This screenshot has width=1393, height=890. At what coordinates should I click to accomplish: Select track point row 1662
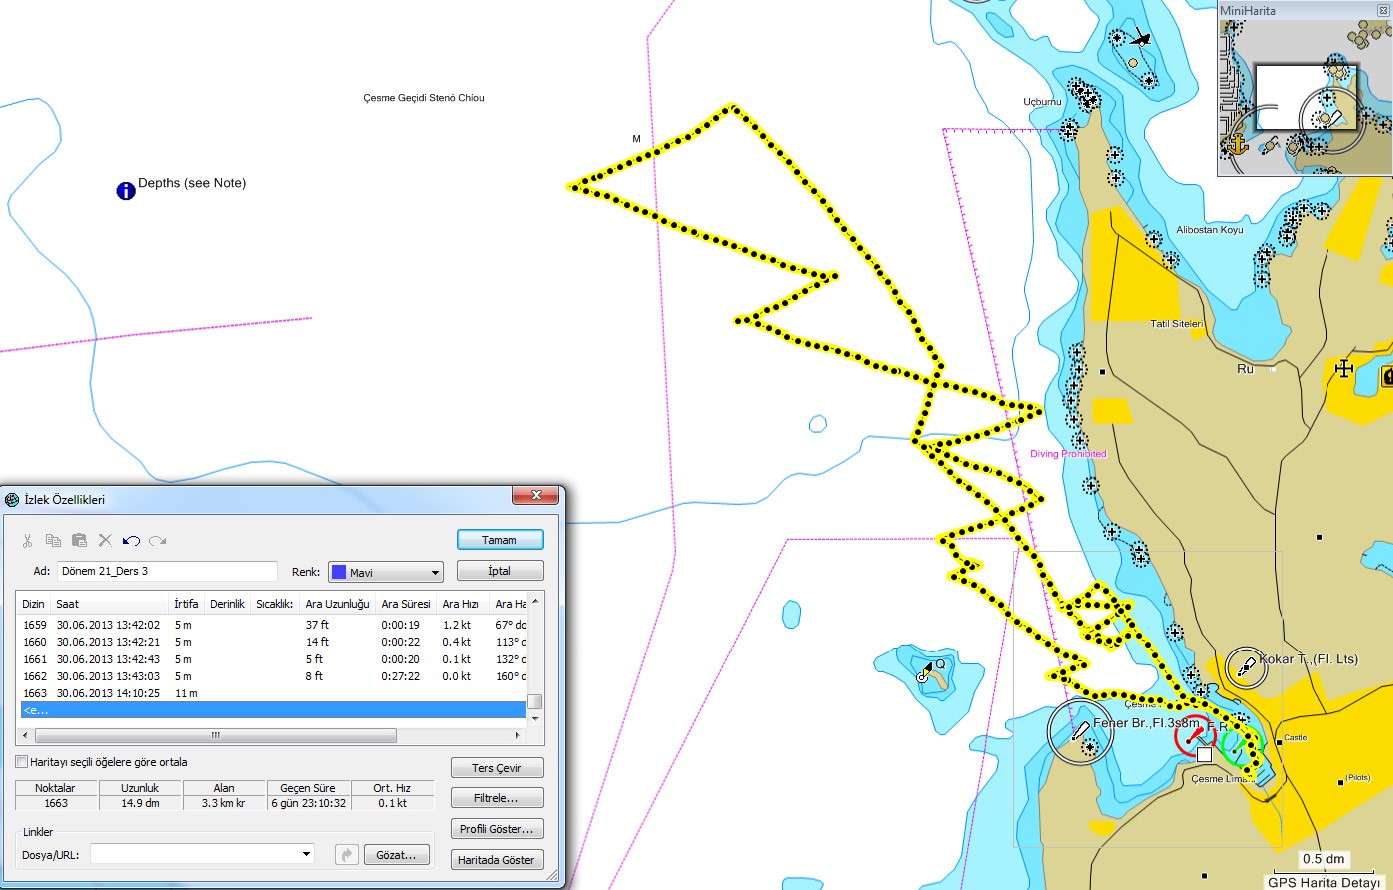(273, 676)
